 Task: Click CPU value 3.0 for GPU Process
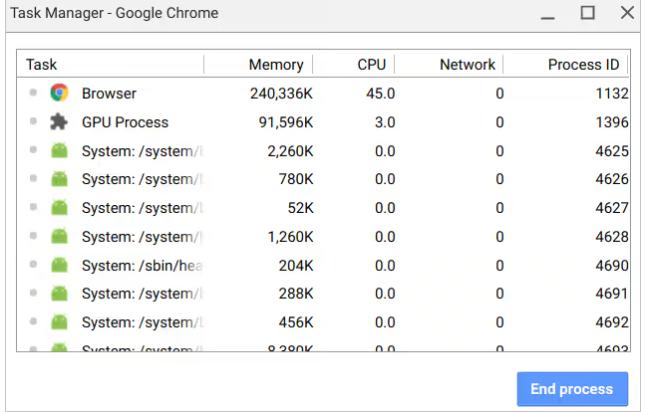[x=385, y=122]
